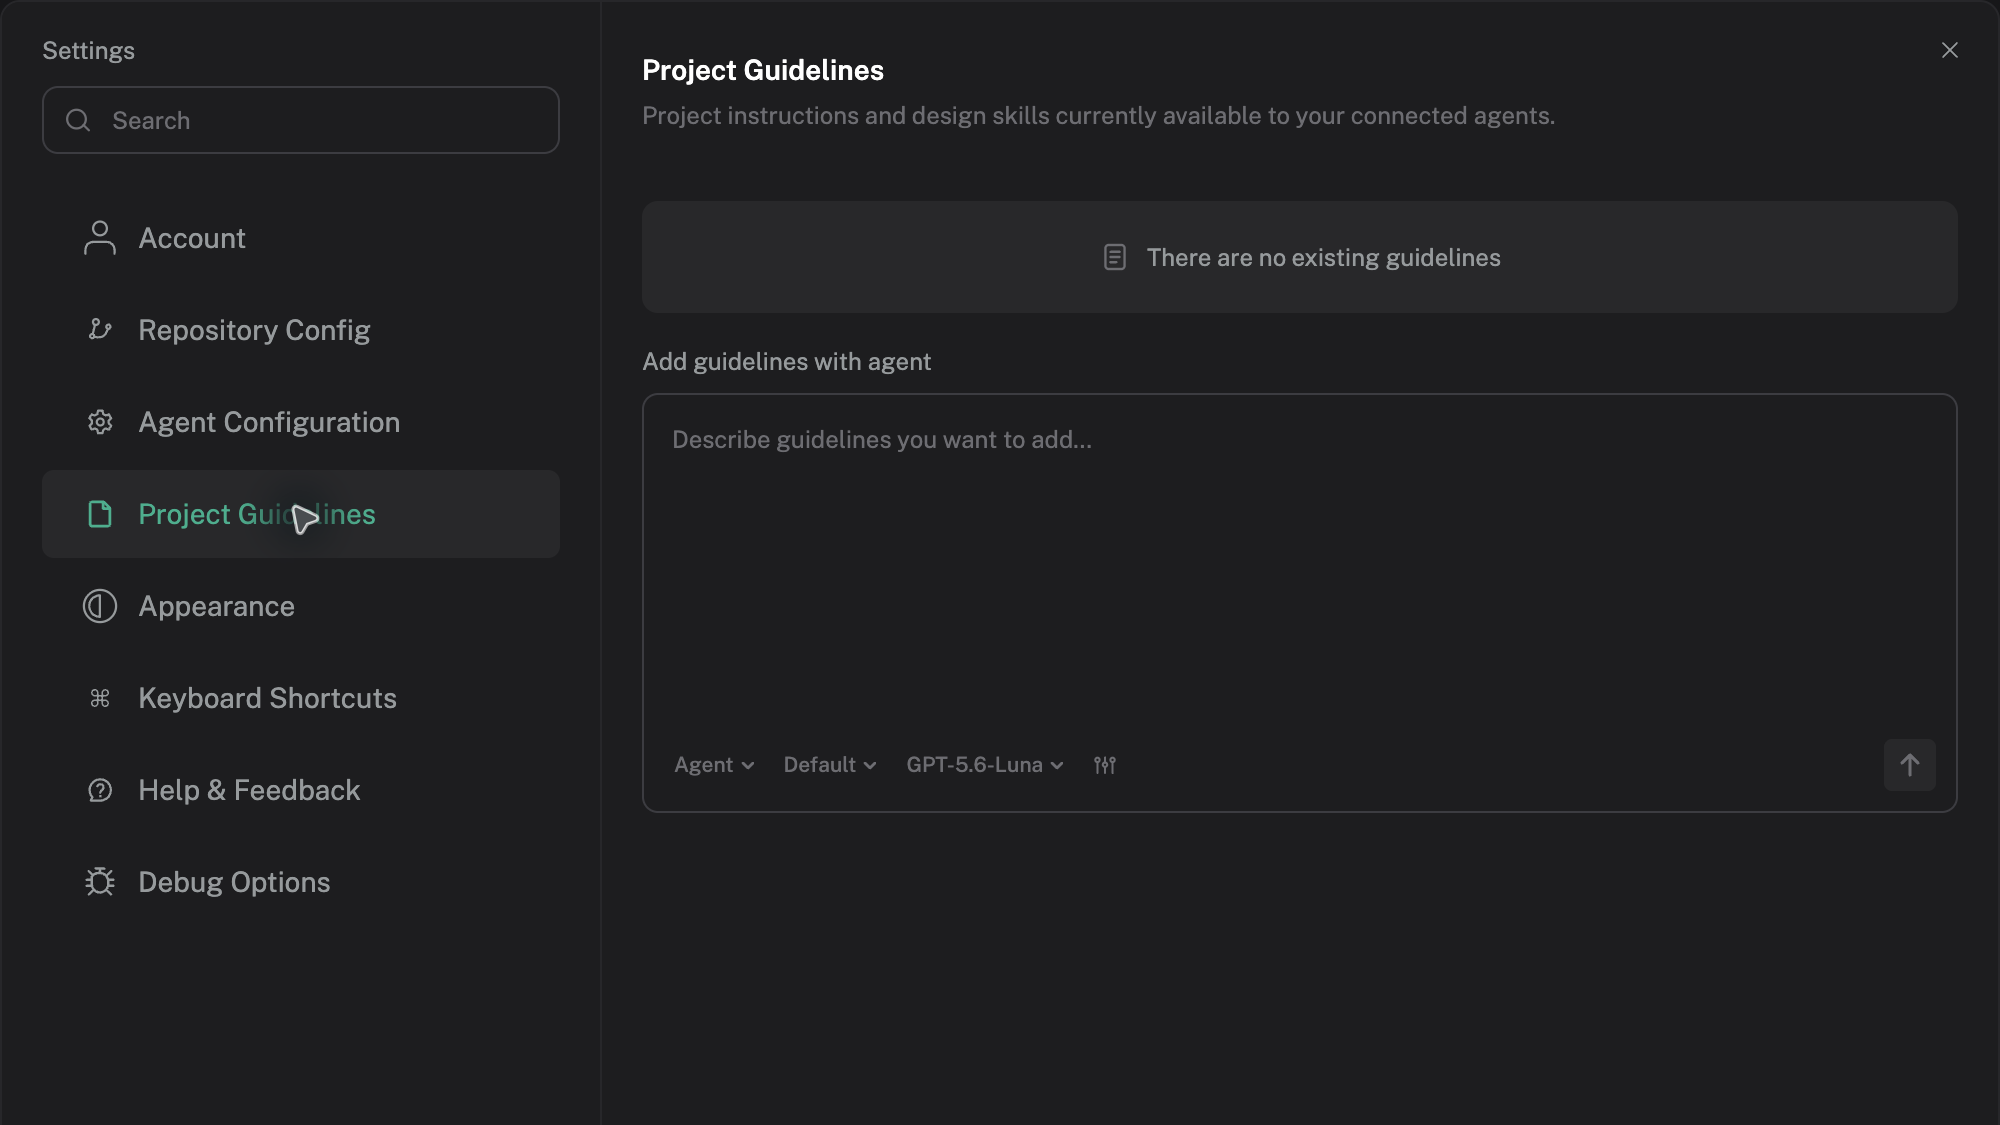Click the Debug Options bug icon
2000x1125 pixels.
point(100,882)
